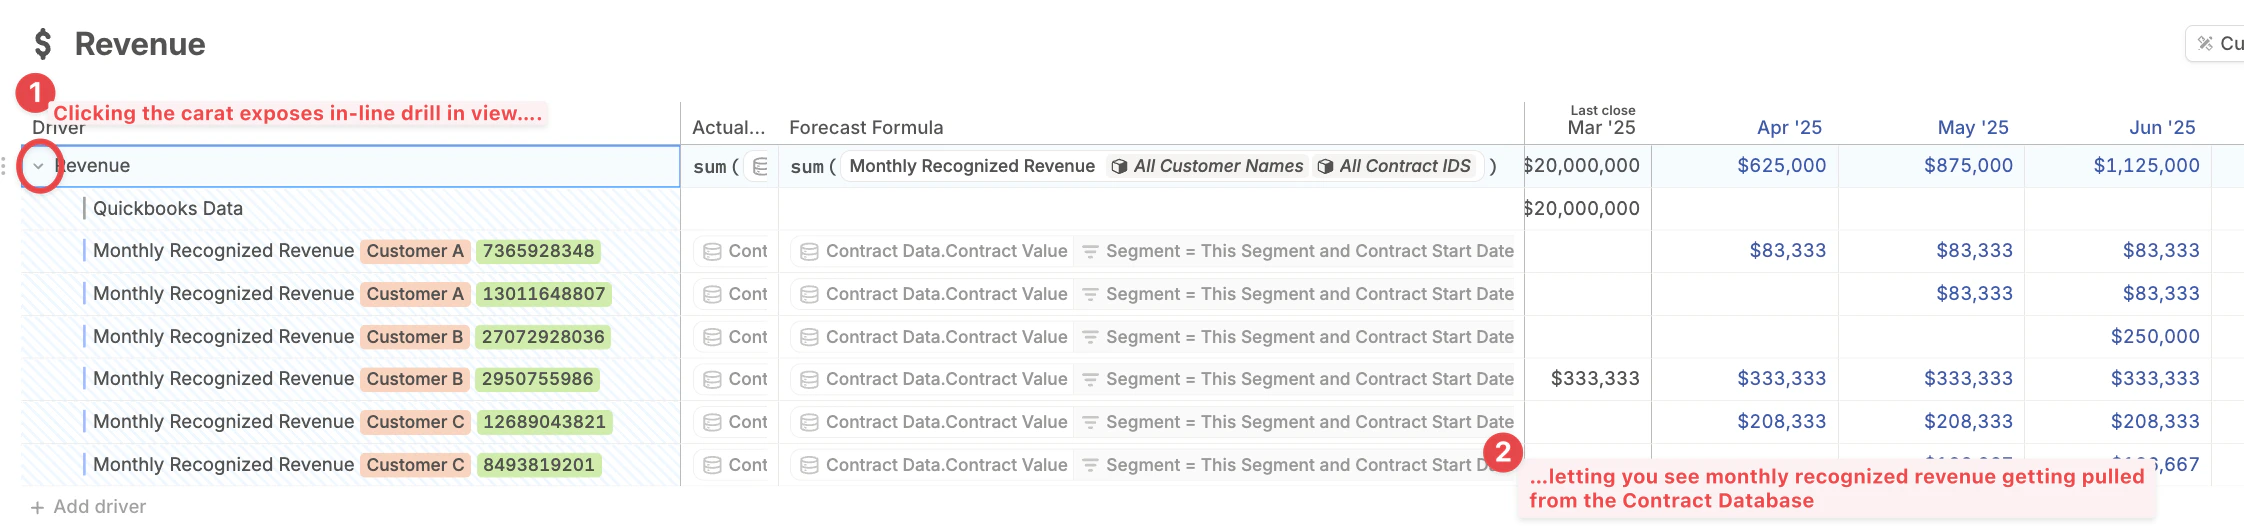Click cube icon before All Customer Names

[x=1119, y=166]
